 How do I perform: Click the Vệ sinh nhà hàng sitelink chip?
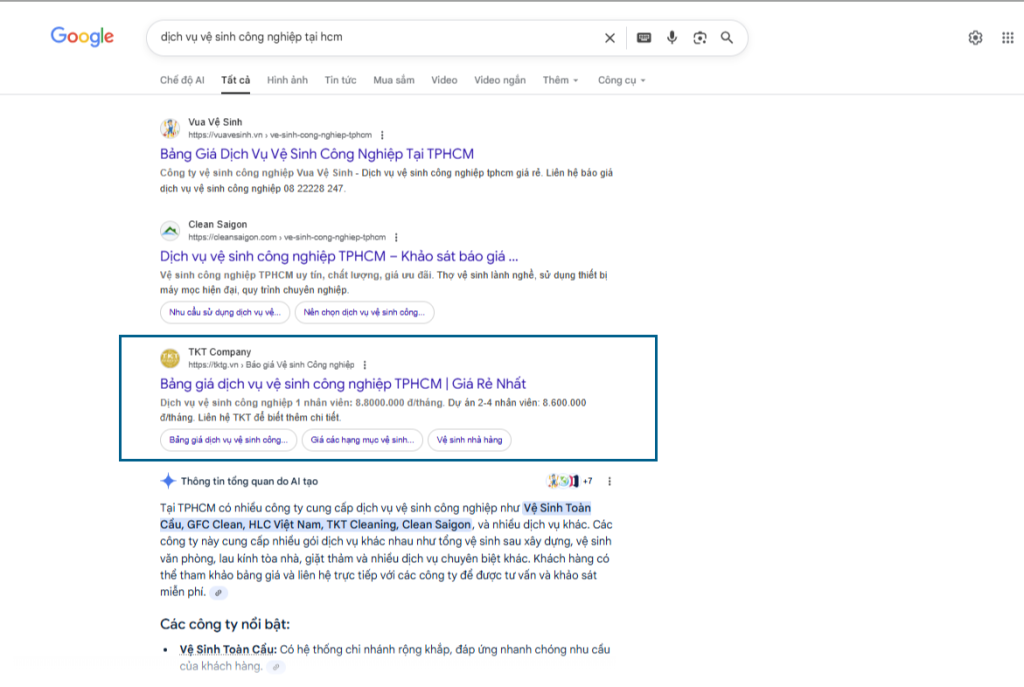(469, 440)
